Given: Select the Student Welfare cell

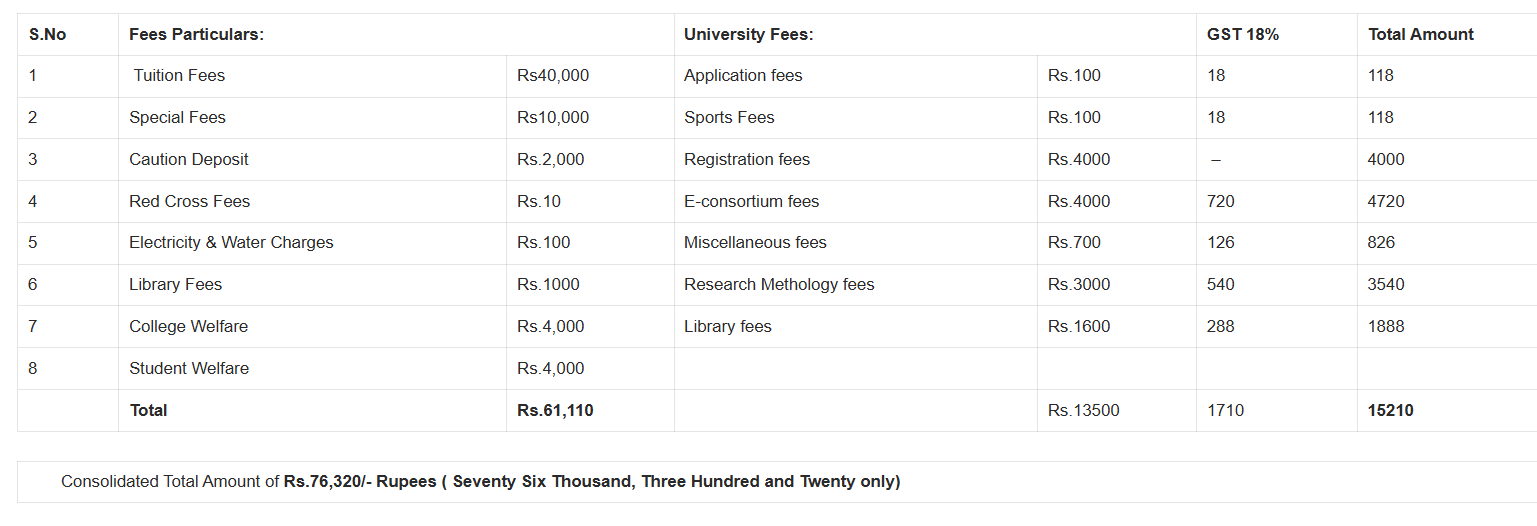Looking at the screenshot, I should [x=189, y=369].
